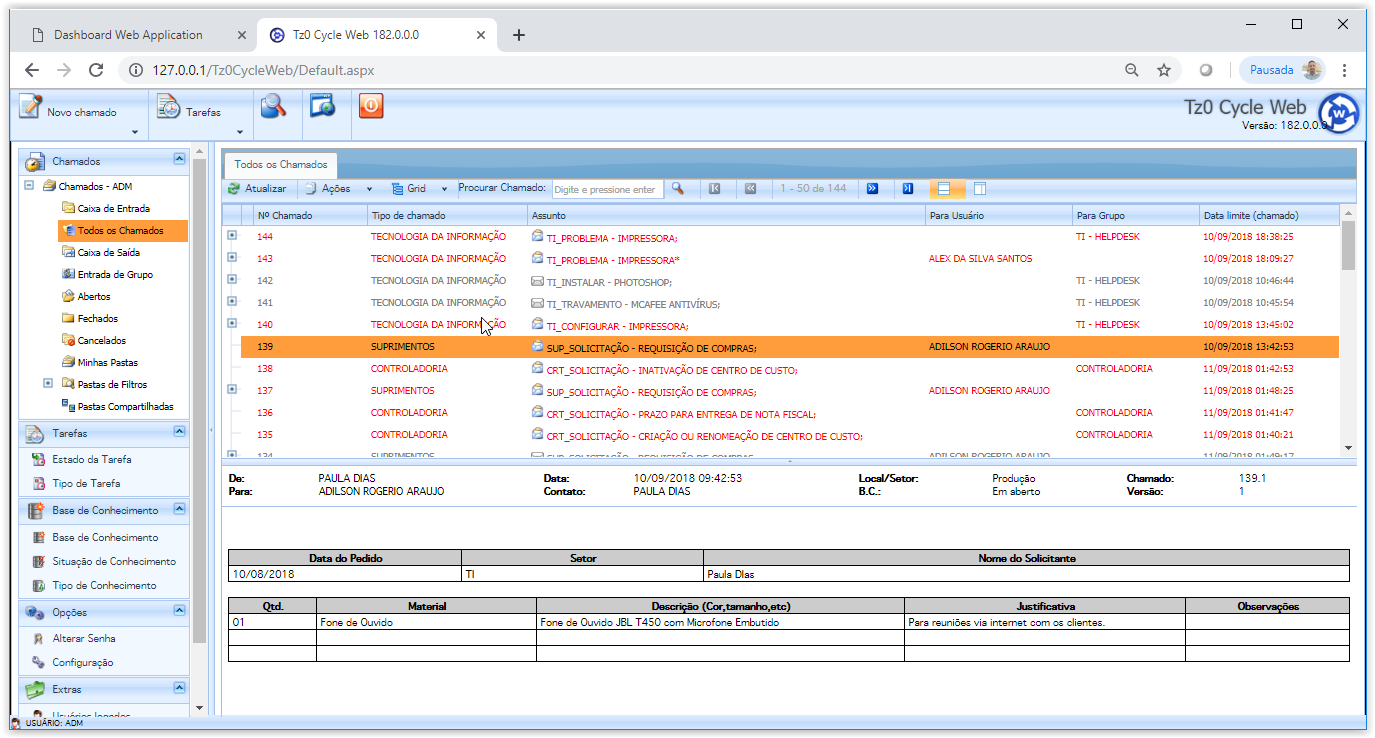Open the browser window globe icon
The height and width of the screenshot is (738, 1375).
pyautogui.click(x=322, y=106)
